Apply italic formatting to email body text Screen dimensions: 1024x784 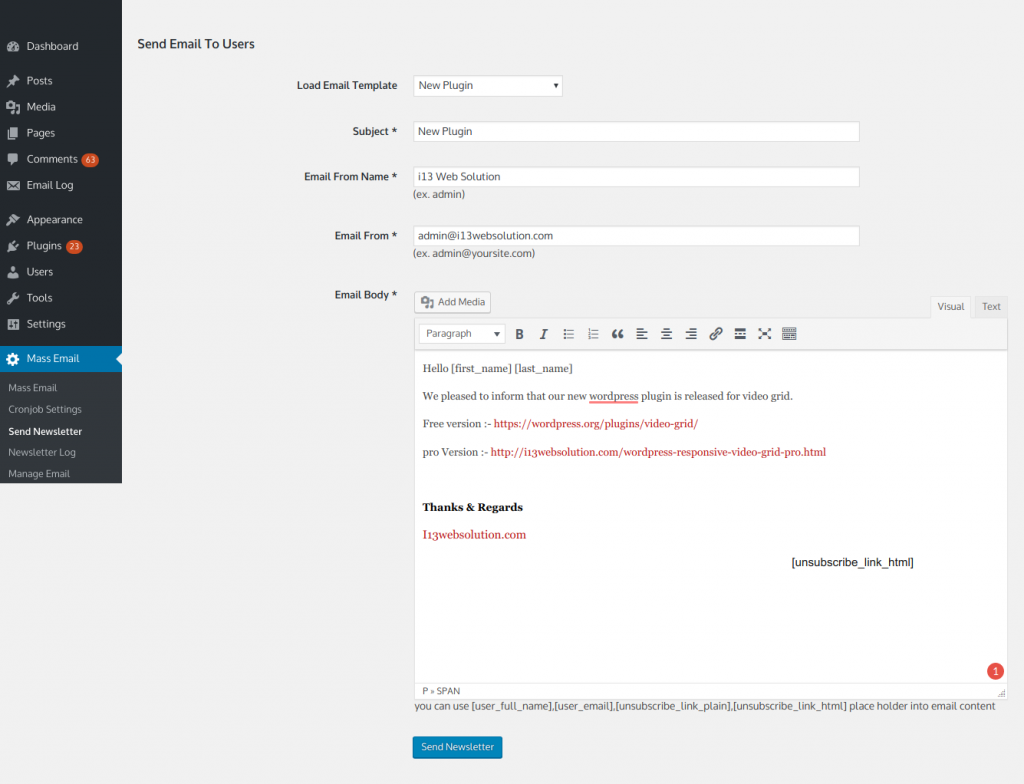pos(543,333)
